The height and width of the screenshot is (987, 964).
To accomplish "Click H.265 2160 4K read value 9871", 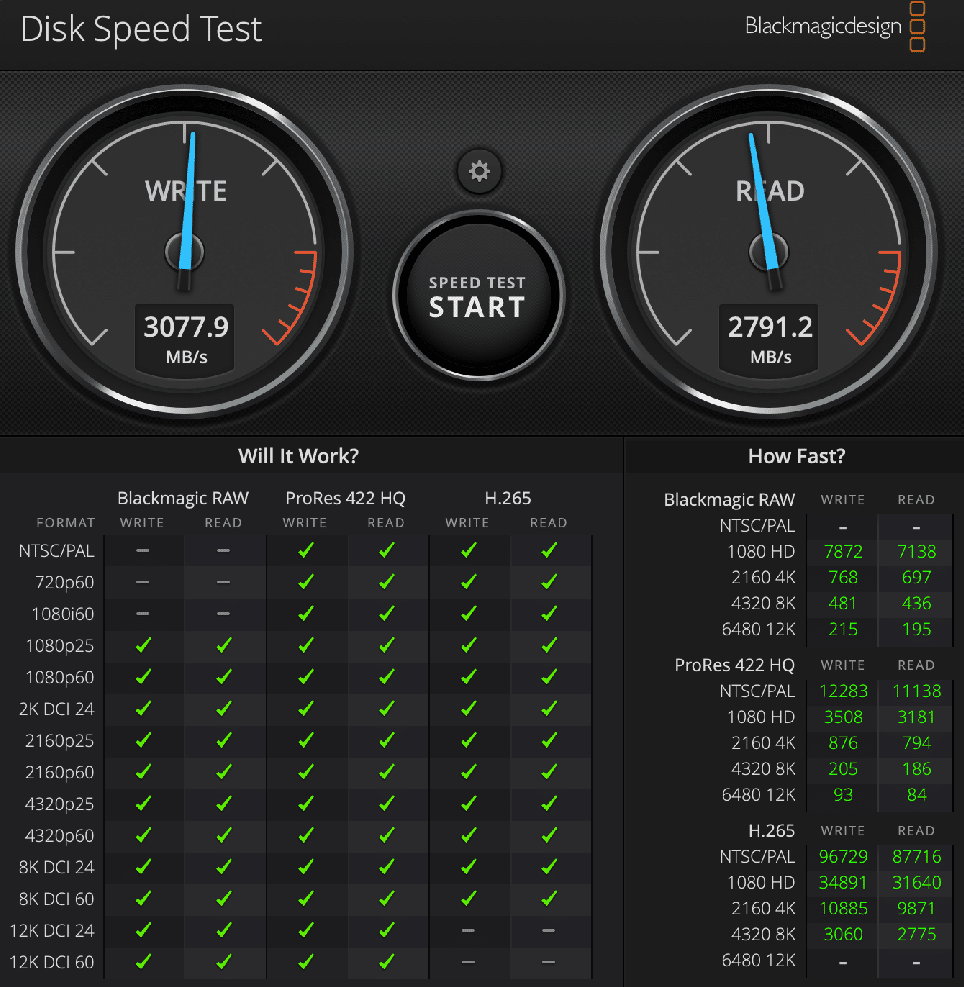I will click(x=916, y=909).
